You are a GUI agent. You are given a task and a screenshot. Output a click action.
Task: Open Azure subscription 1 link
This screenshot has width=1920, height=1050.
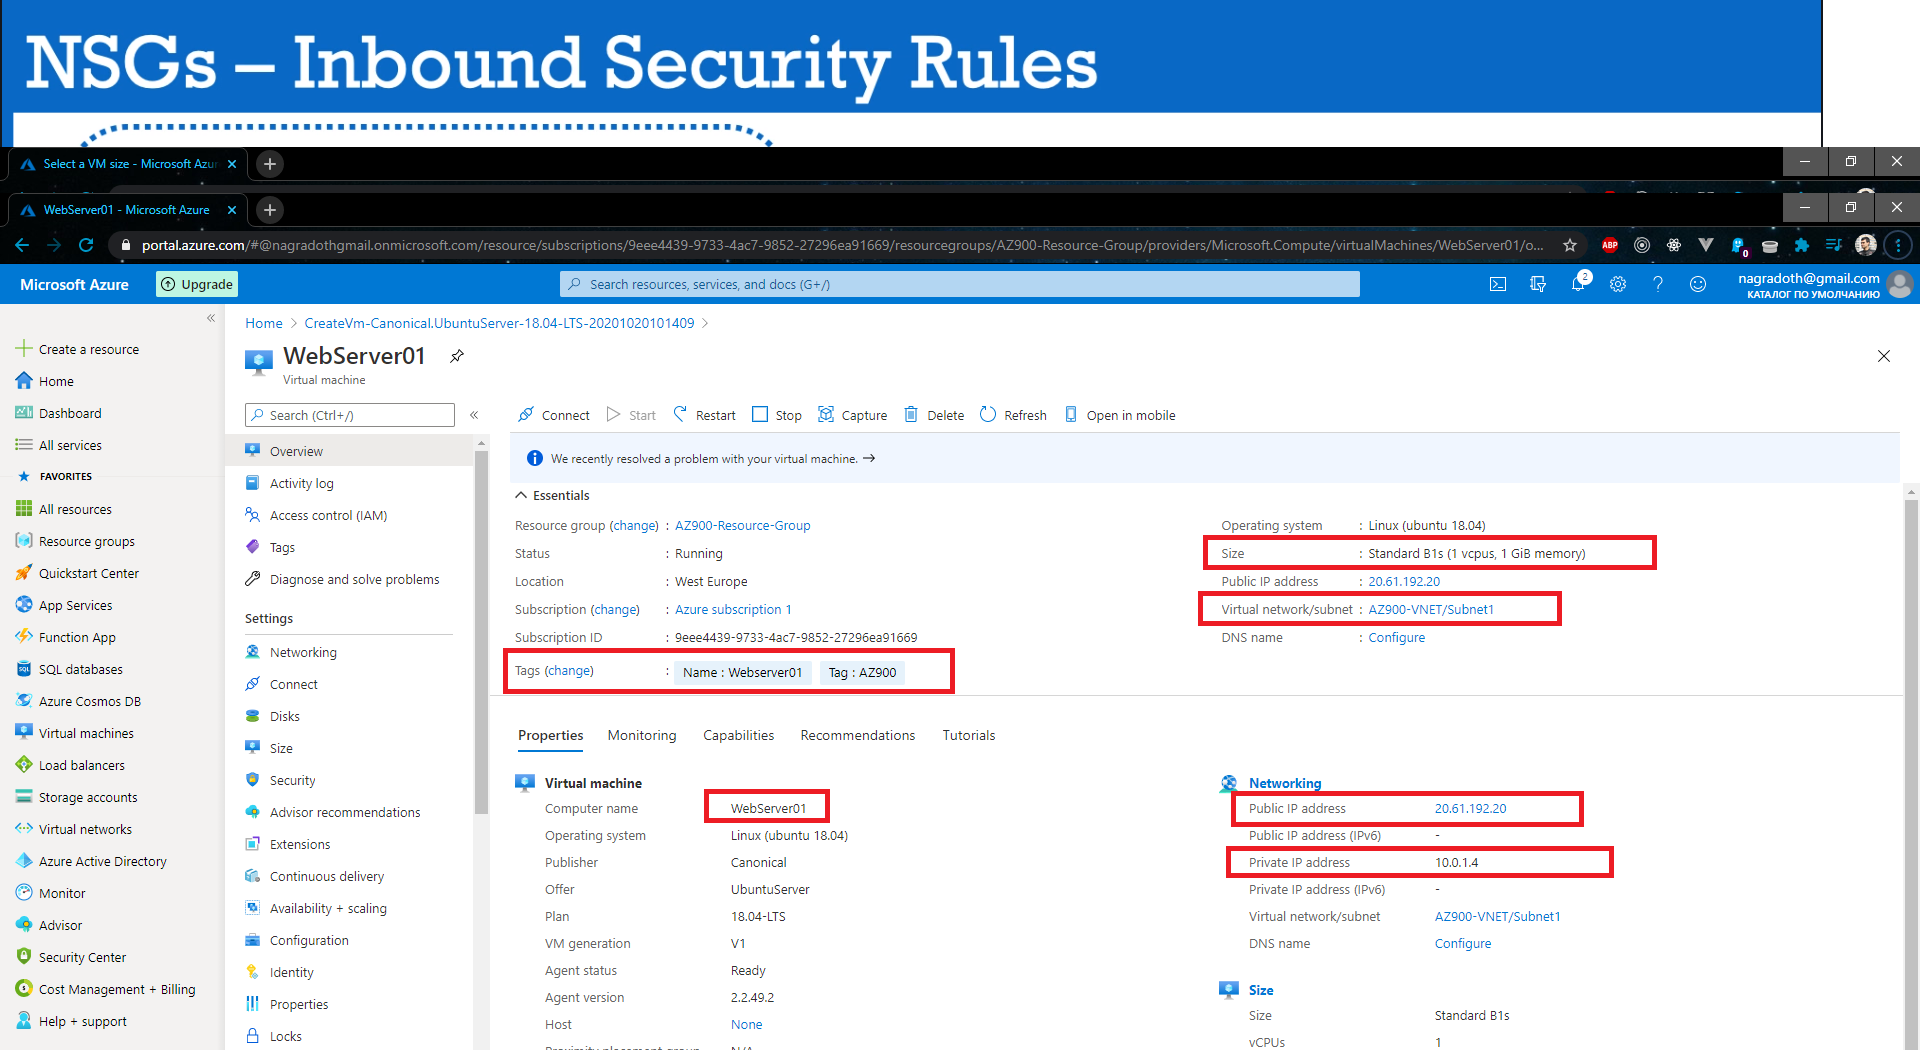[x=733, y=609]
